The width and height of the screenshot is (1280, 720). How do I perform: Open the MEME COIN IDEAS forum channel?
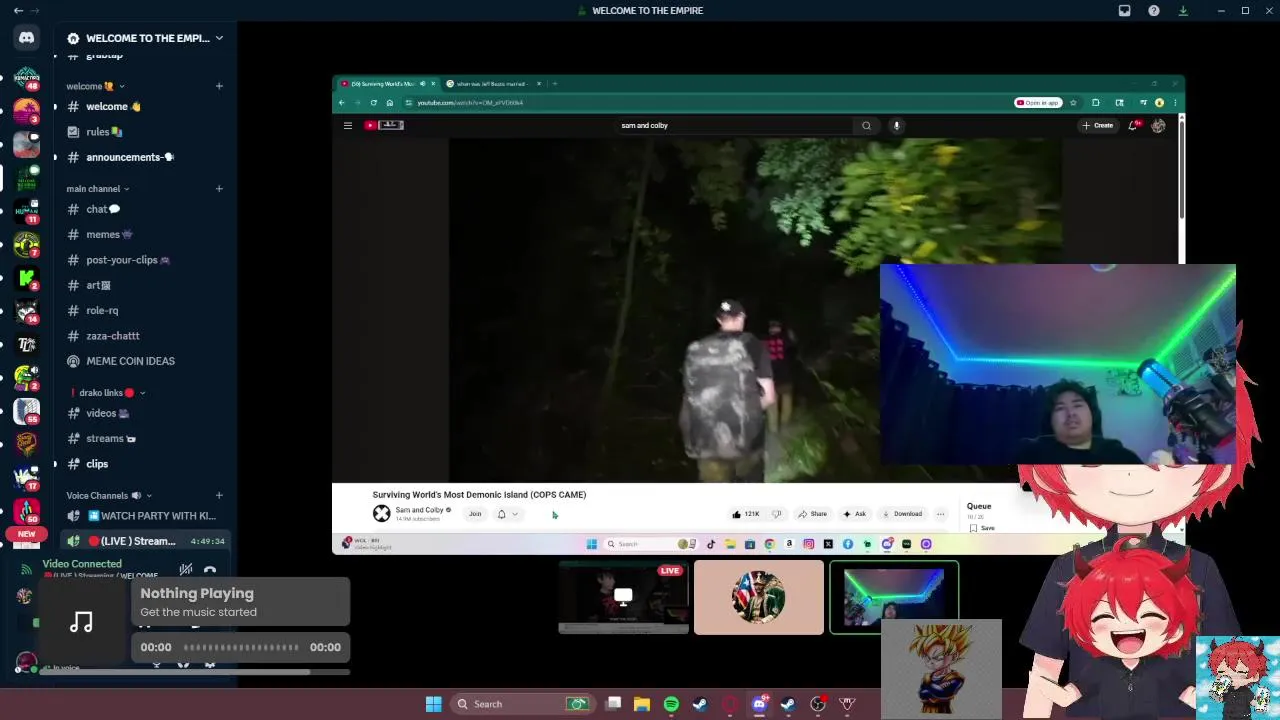(145, 361)
